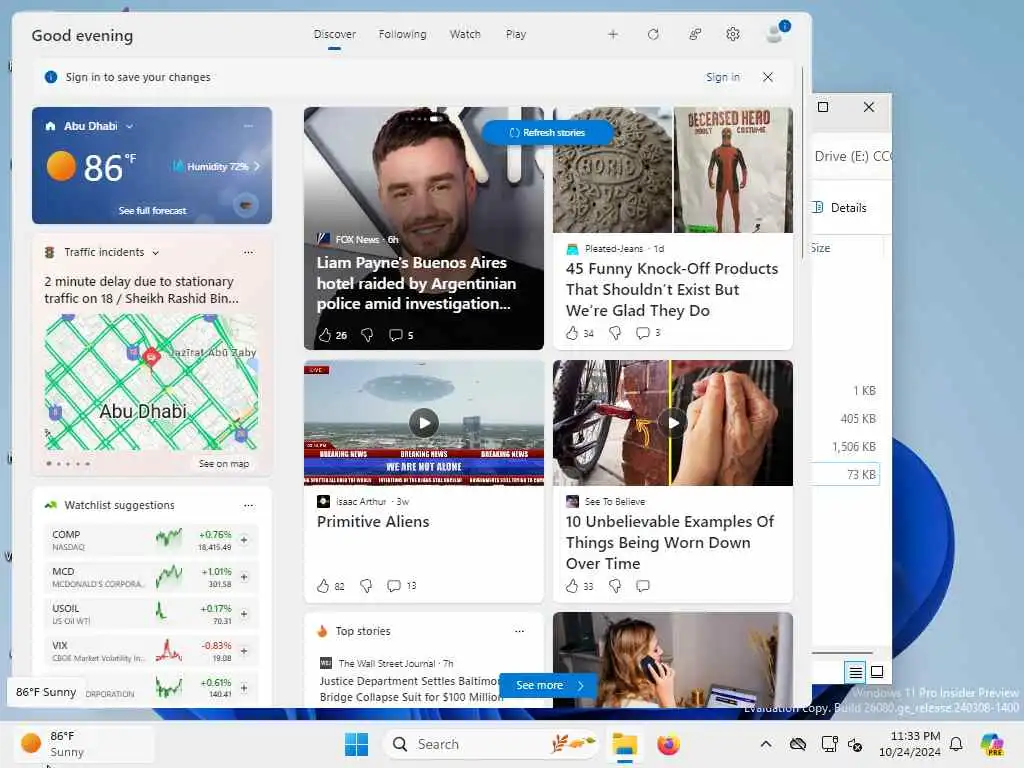Dismiss the sign-in banner with the X
The image size is (1024, 768).
tap(768, 77)
